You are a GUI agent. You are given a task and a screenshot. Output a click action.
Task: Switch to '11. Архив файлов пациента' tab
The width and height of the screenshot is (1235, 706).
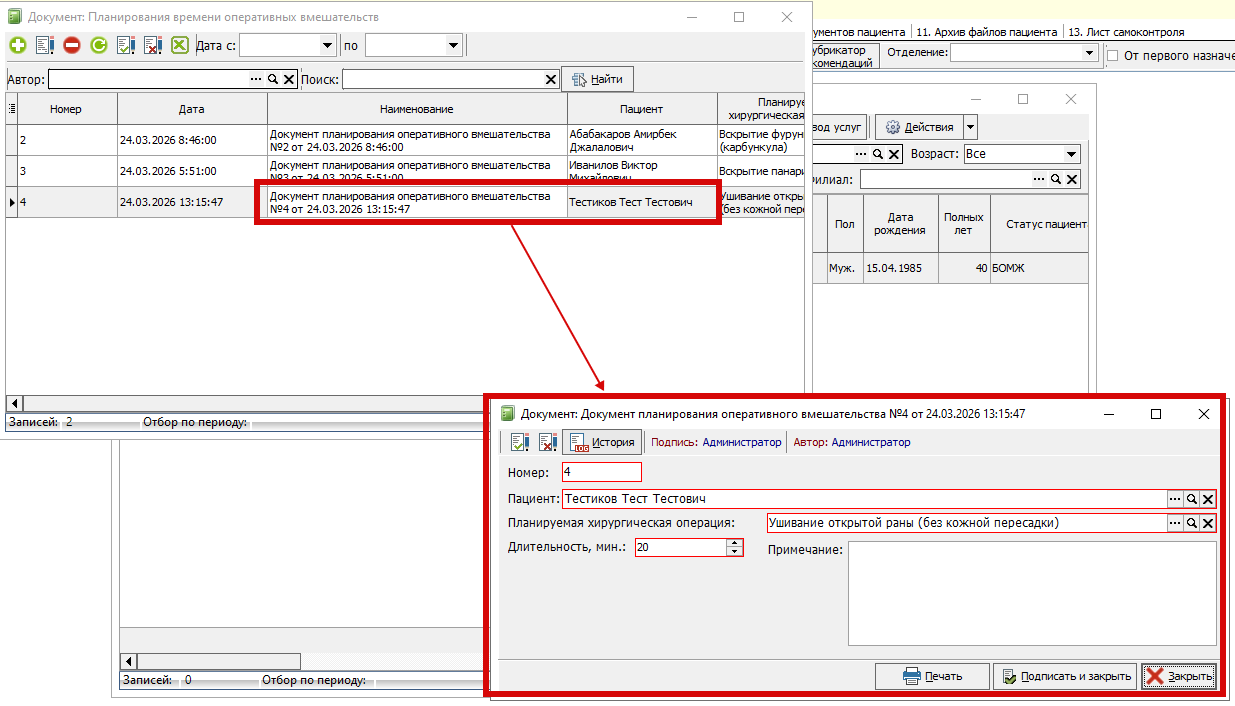pos(987,32)
